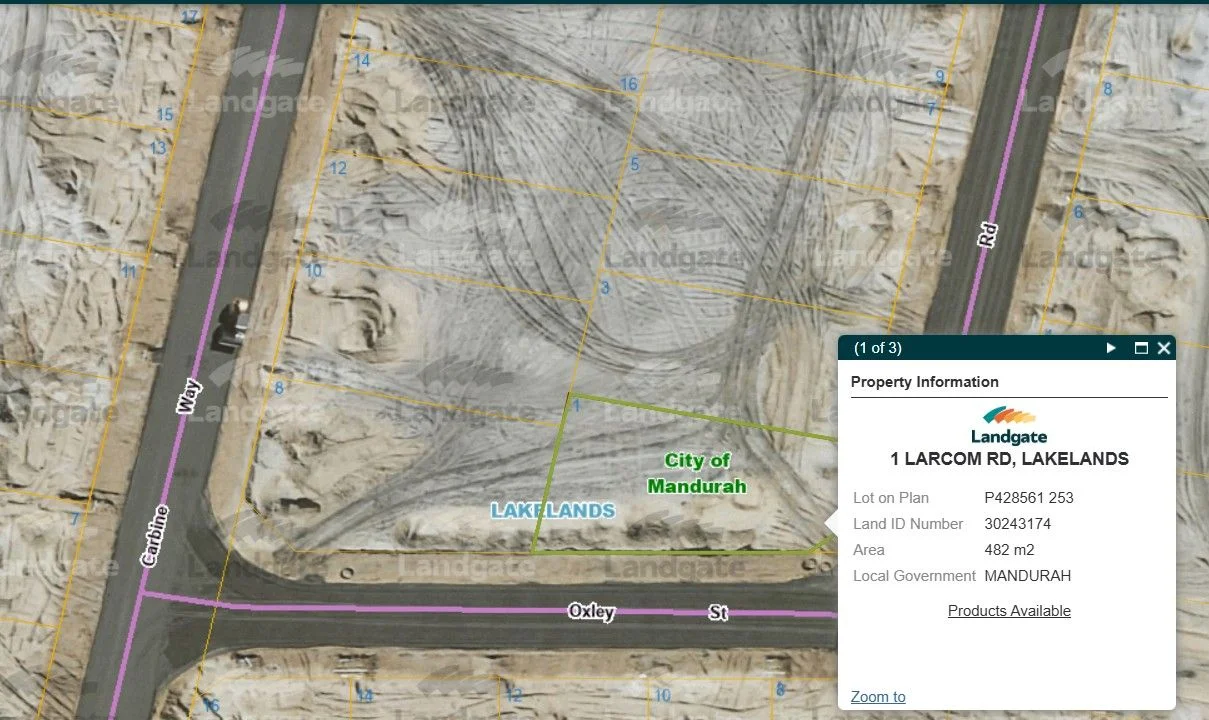
Task: Select lot number 15 on the map
Action: (x=165, y=115)
